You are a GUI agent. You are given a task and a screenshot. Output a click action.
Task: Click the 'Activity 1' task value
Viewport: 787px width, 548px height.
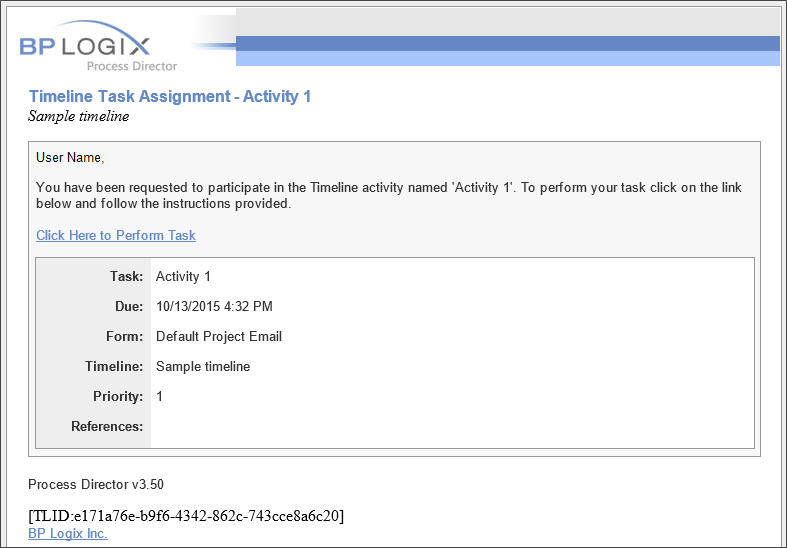(183, 276)
